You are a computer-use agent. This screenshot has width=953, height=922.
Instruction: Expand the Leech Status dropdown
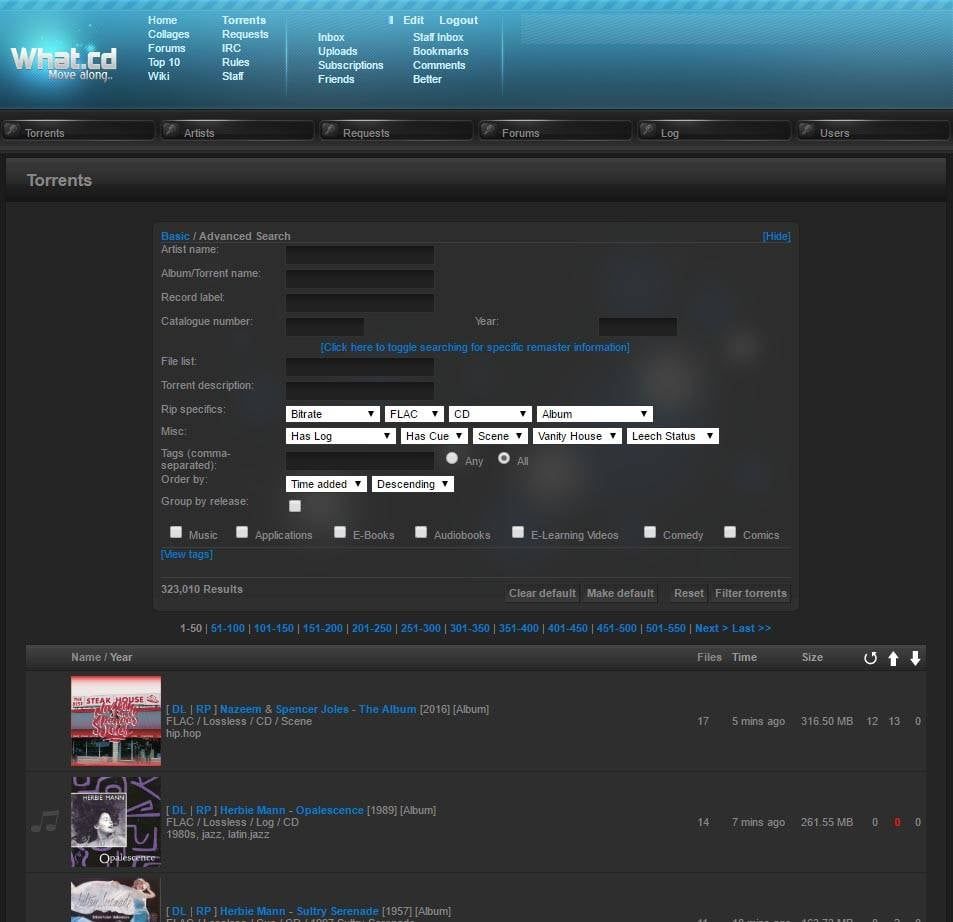[x=672, y=436]
